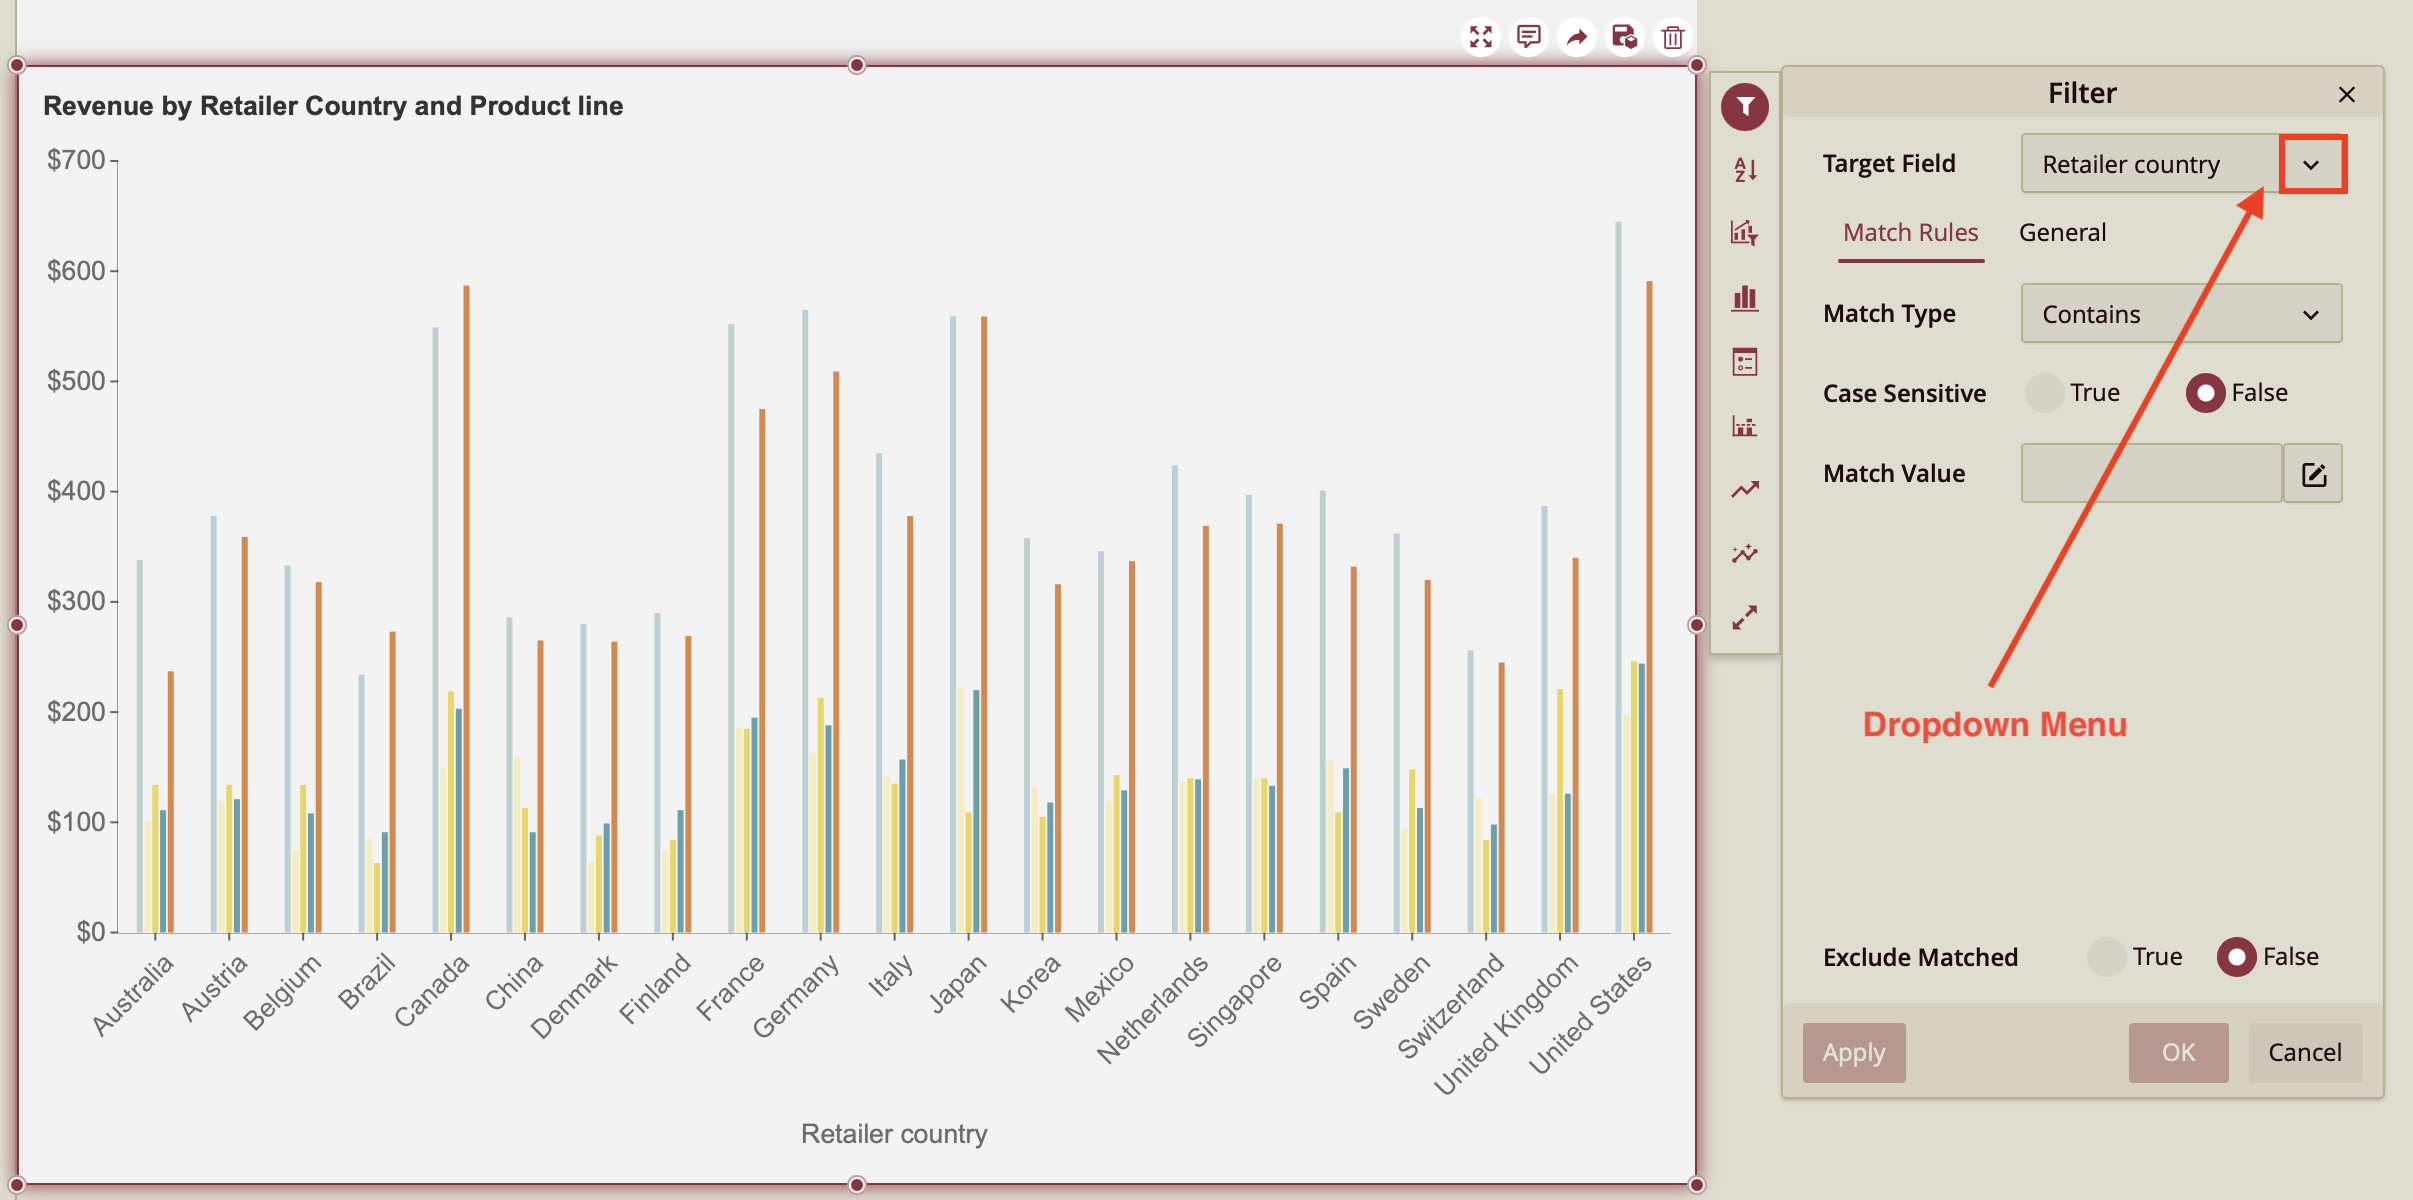Cancel the filter dialog

(2305, 1053)
